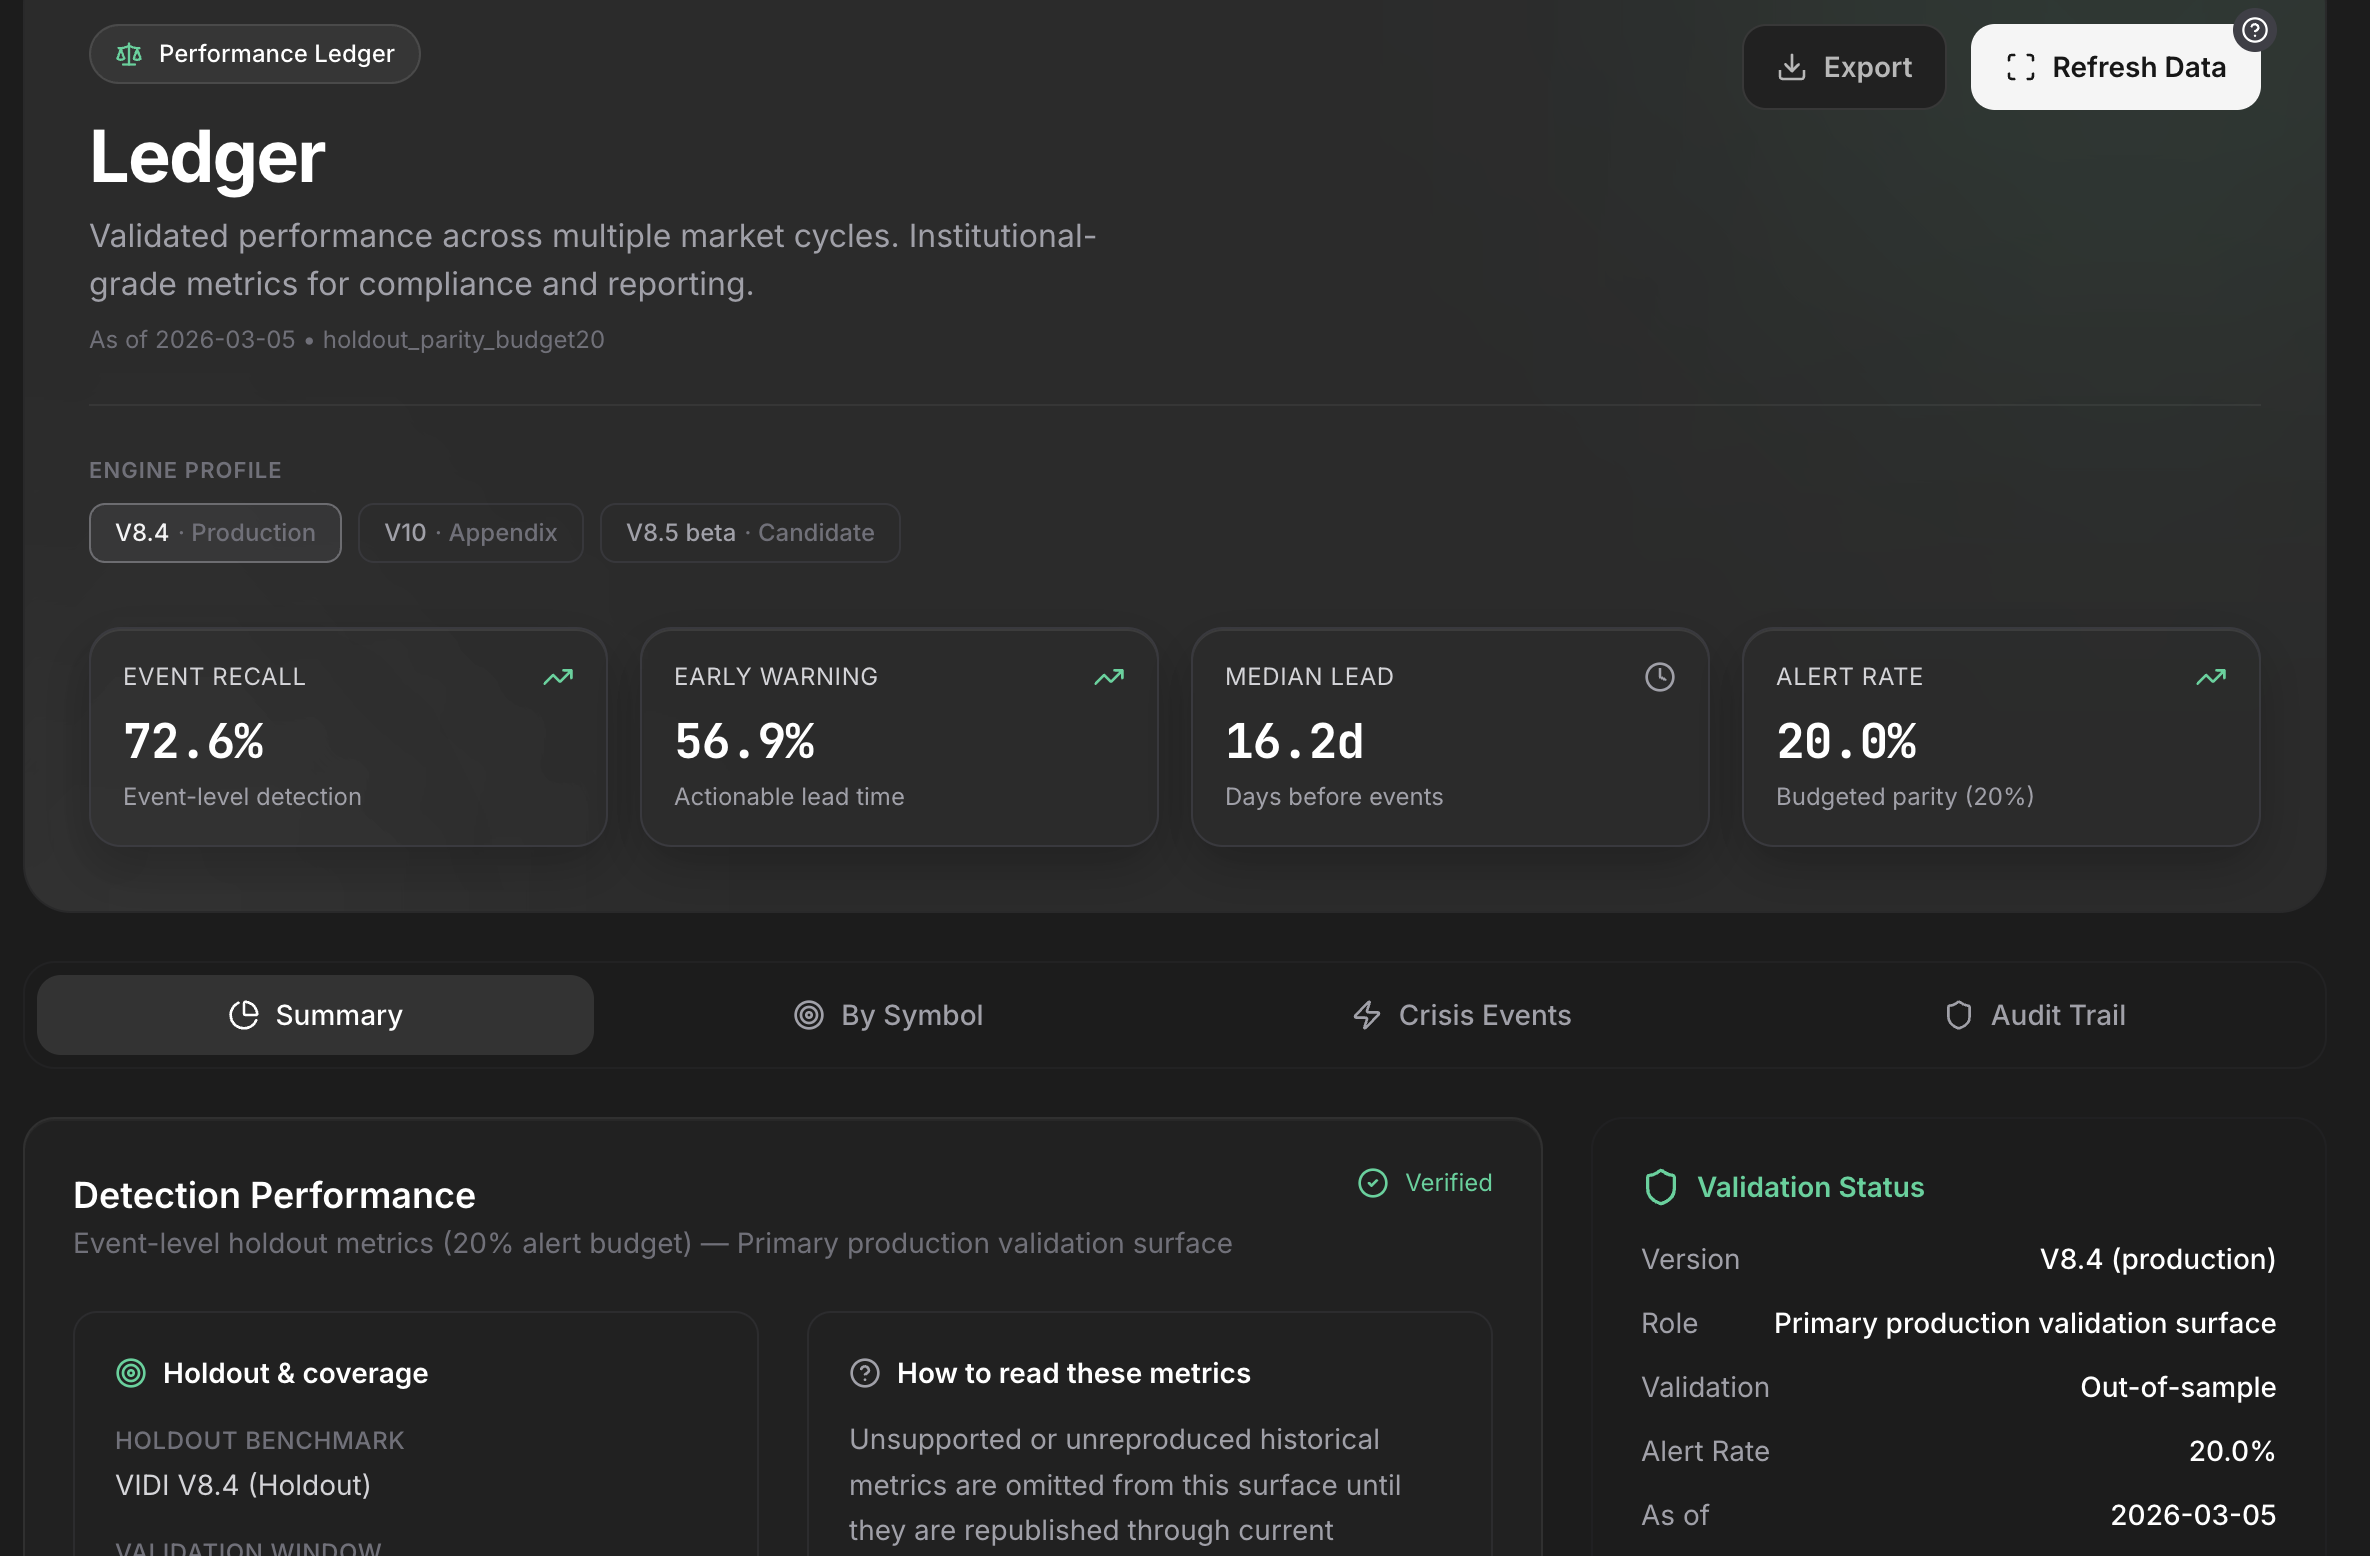This screenshot has width=2370, height=1556.
Task: Click the download icon on the Export button
Action: [x=1791, y=66]
